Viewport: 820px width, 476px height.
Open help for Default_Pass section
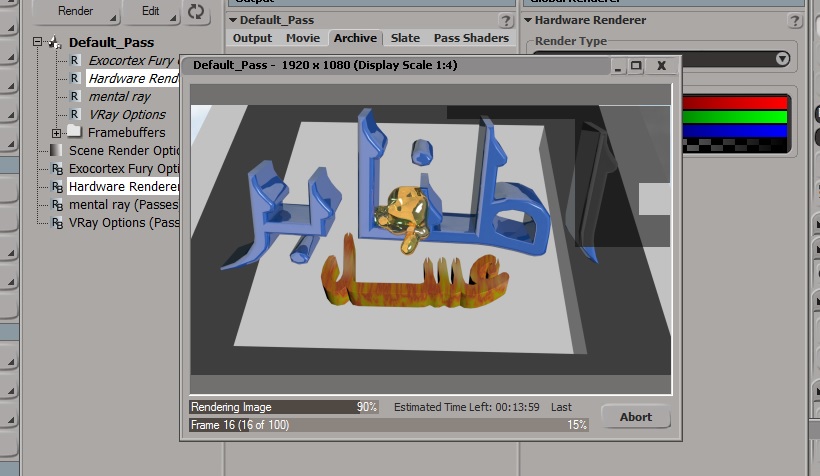(506, 21)
